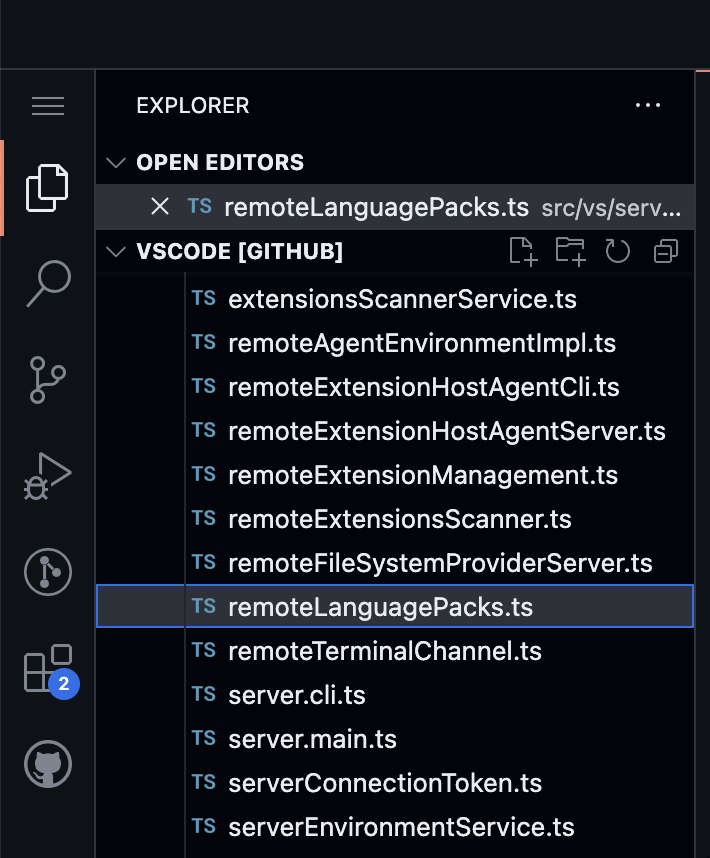The height and width of the screenshot is (858, 710).
Task: Open the Explorer hamburger menu
Action: point(47,106)
